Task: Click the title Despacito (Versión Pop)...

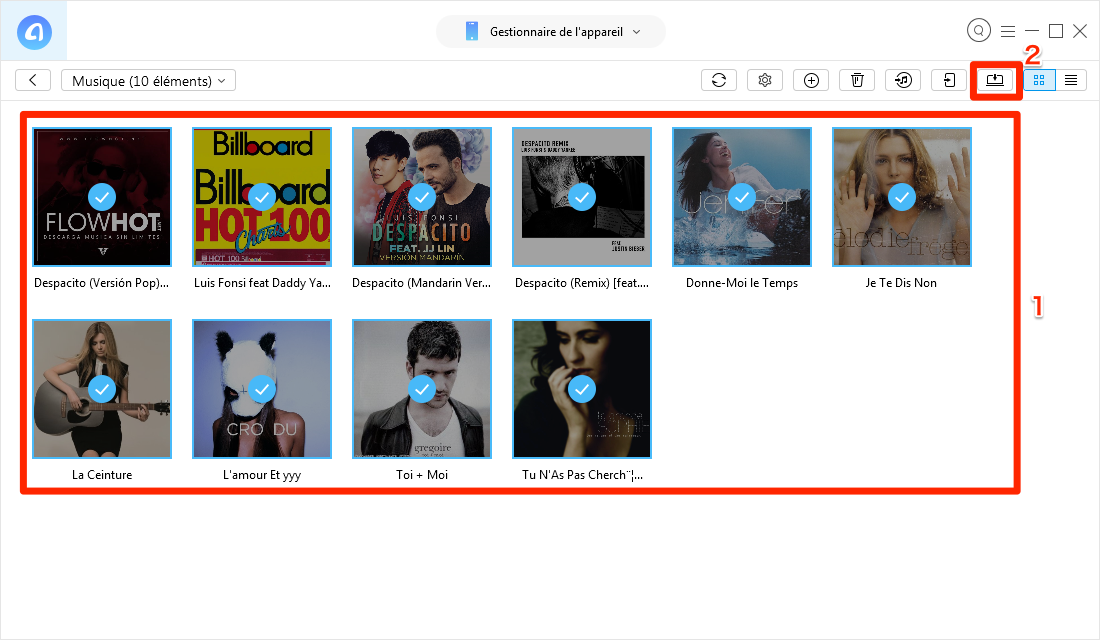Action: click(102, 283)
